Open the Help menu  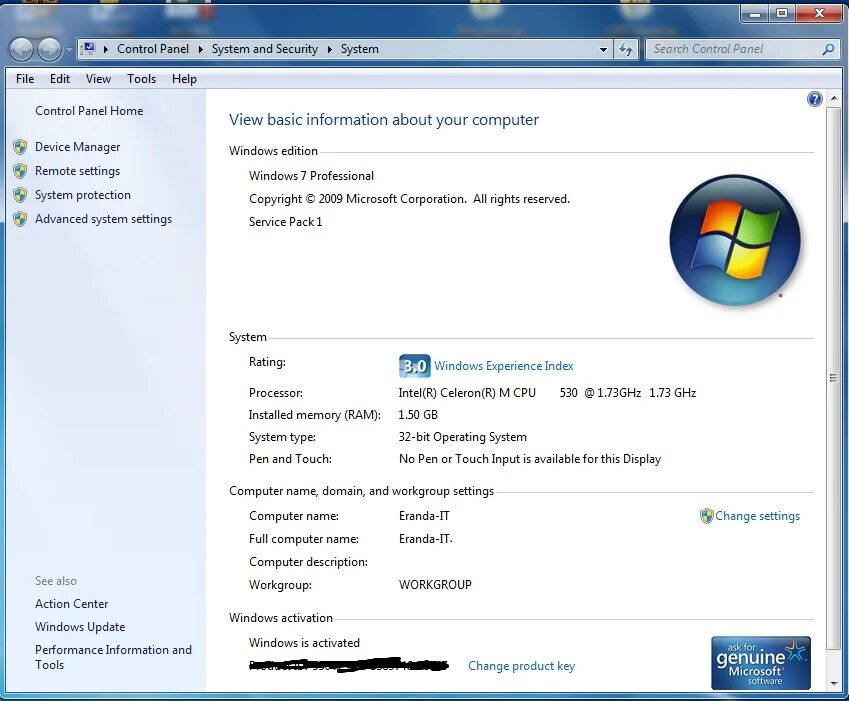[x=184, y=79]
